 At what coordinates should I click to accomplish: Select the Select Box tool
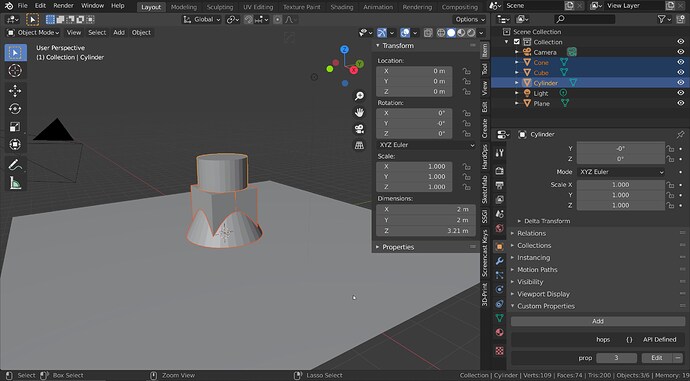coord(15,53)
